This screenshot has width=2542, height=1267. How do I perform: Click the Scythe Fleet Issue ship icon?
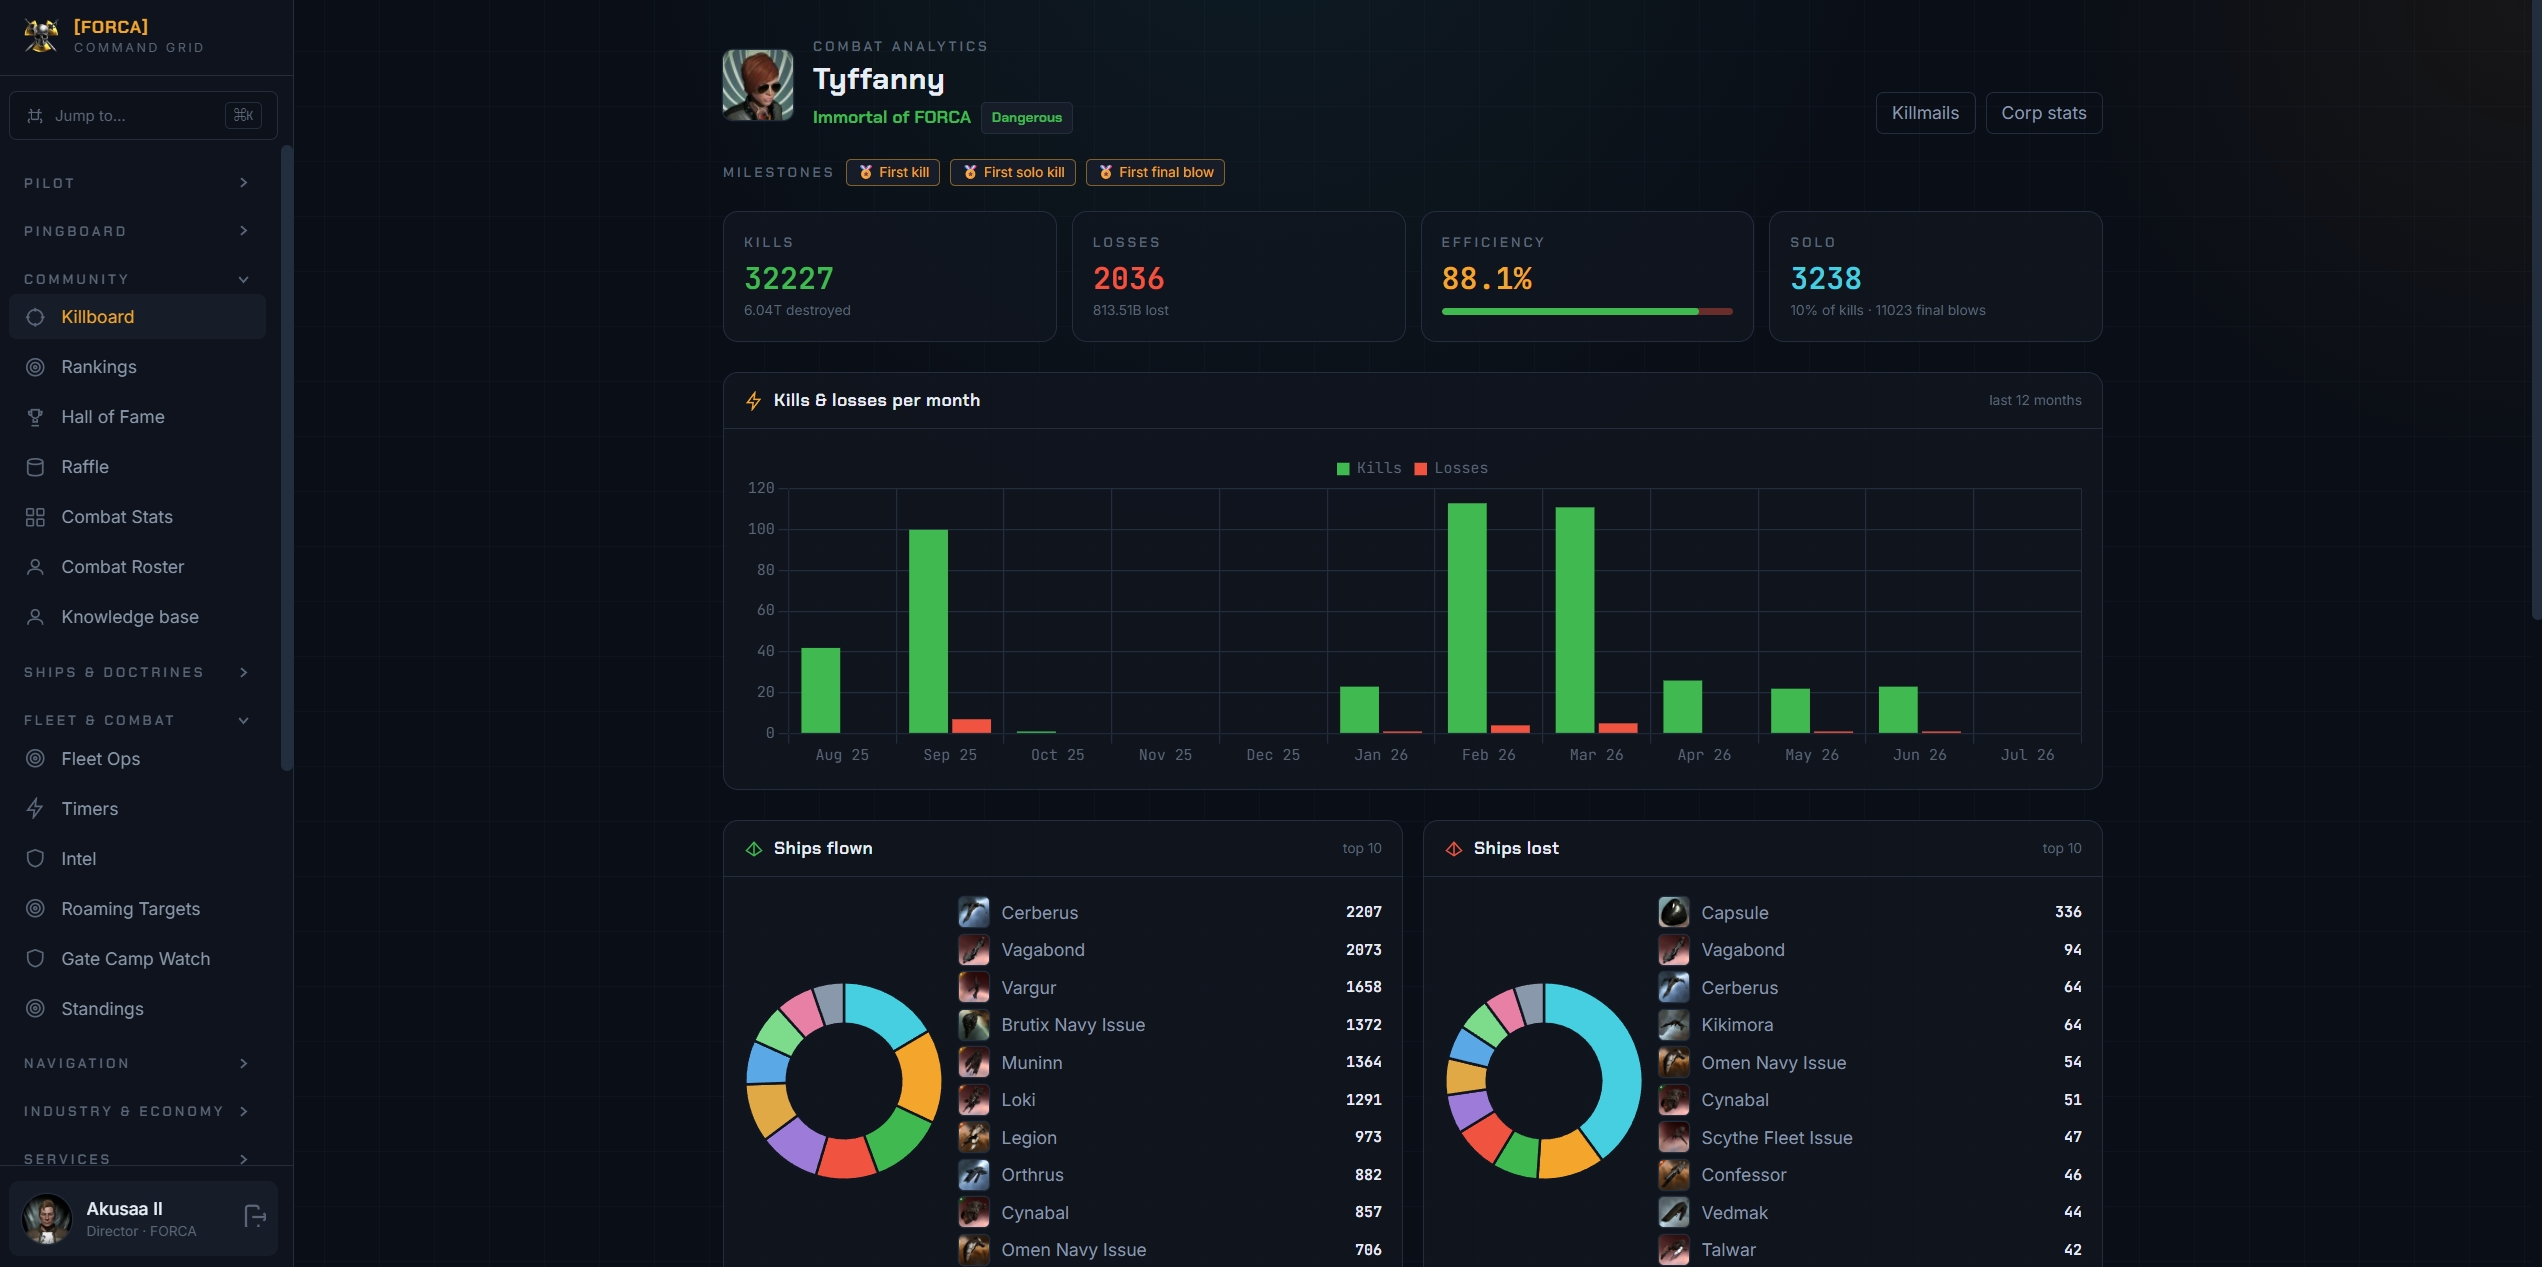coord(1674,1137)
